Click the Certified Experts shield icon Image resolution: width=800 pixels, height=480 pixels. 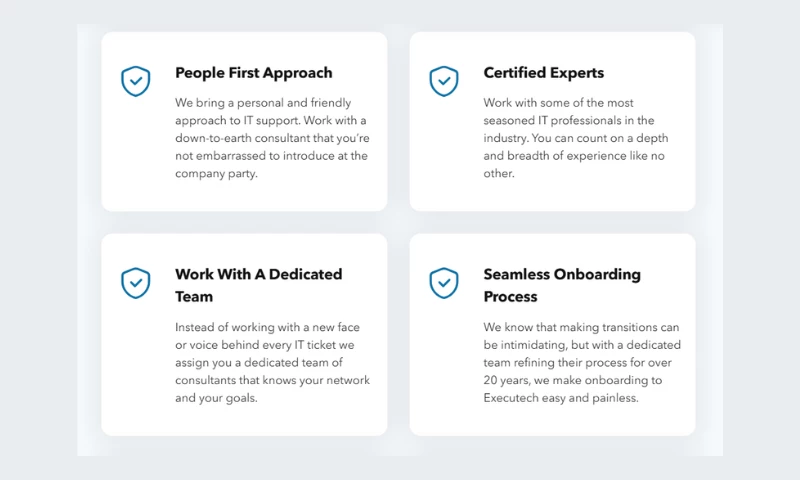tap(444, 81)
